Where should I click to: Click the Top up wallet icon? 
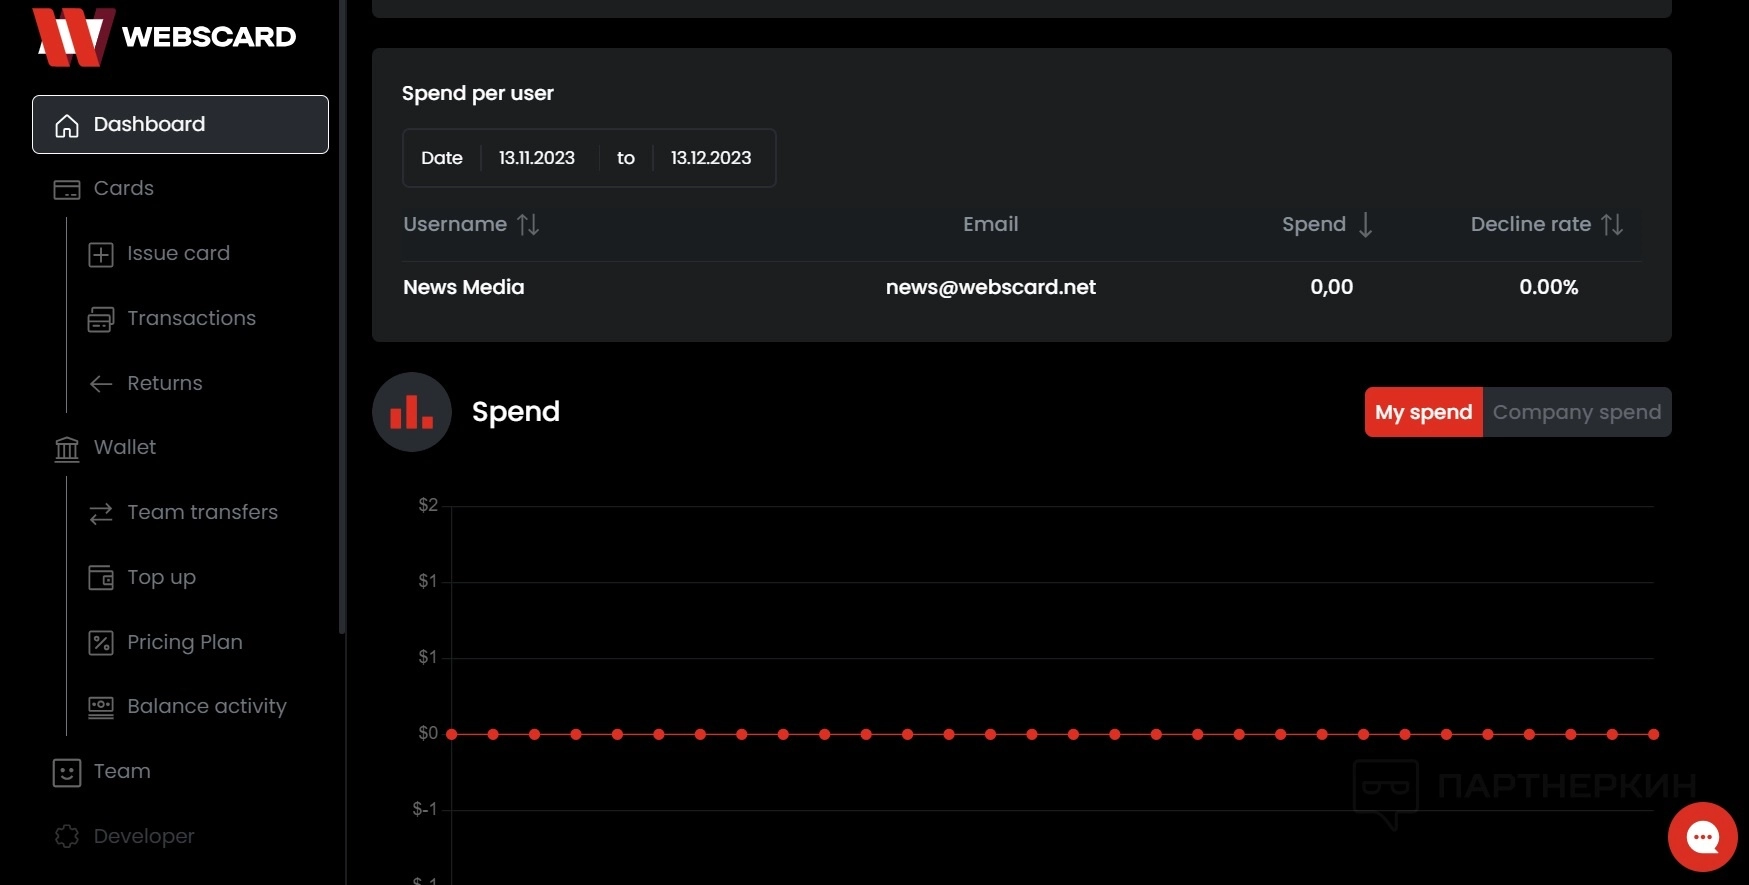point(101,578)
